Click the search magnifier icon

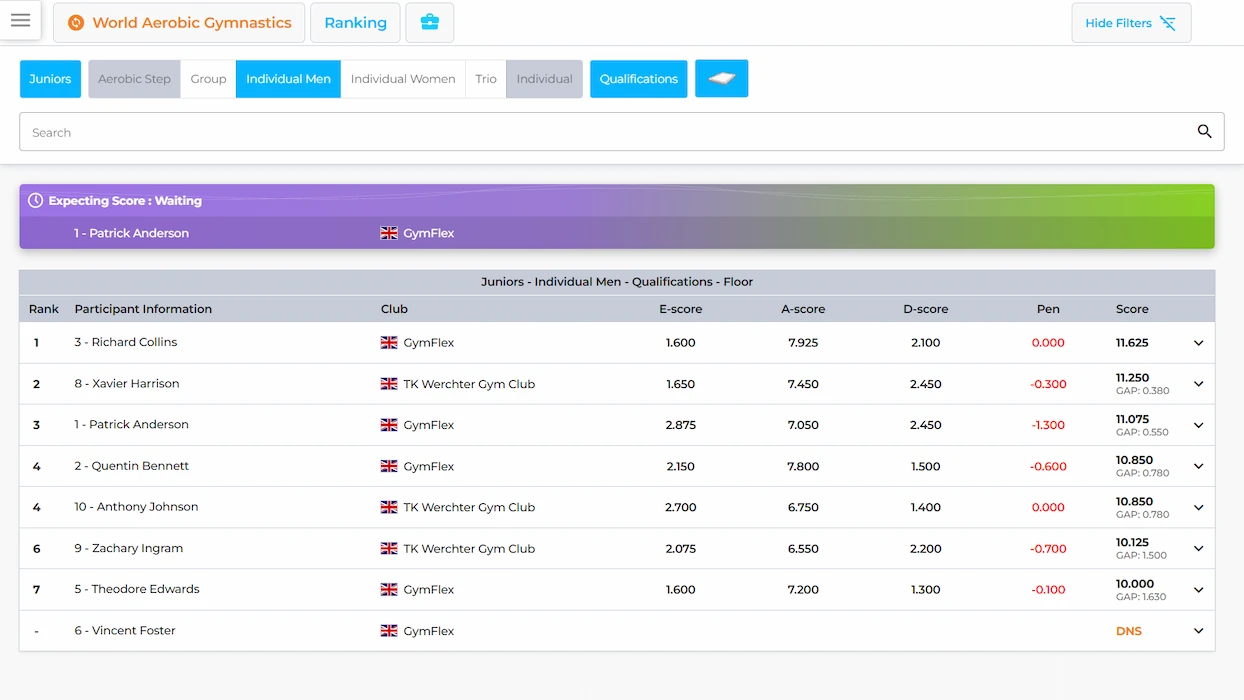pyautogui.click(x=1204, y=132)
